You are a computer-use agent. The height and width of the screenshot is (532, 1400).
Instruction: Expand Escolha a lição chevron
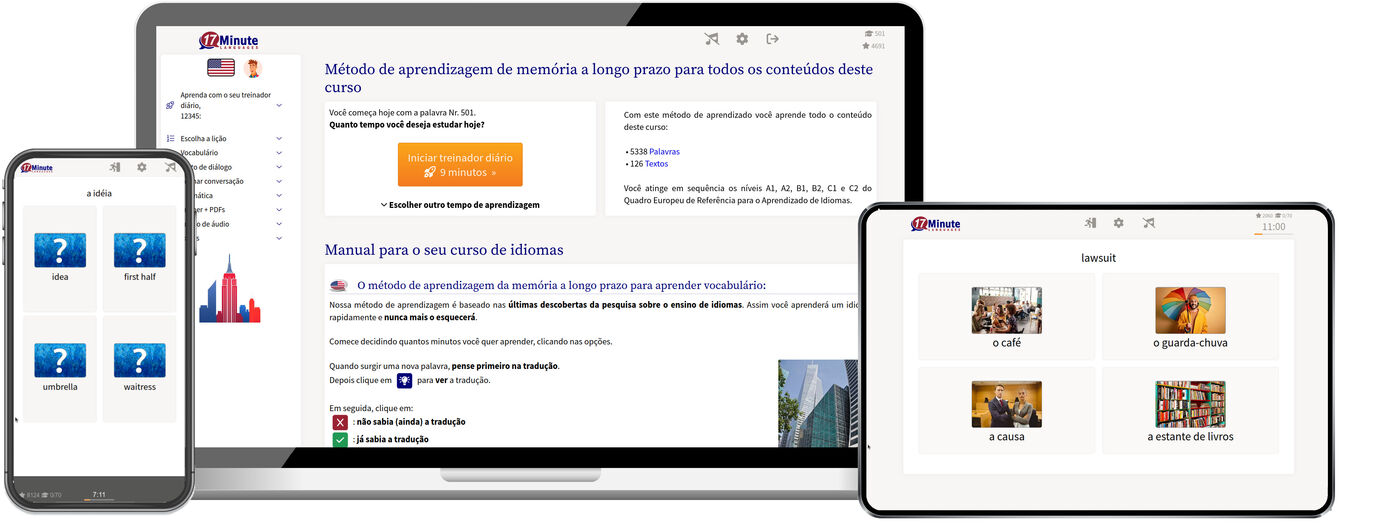279,138
